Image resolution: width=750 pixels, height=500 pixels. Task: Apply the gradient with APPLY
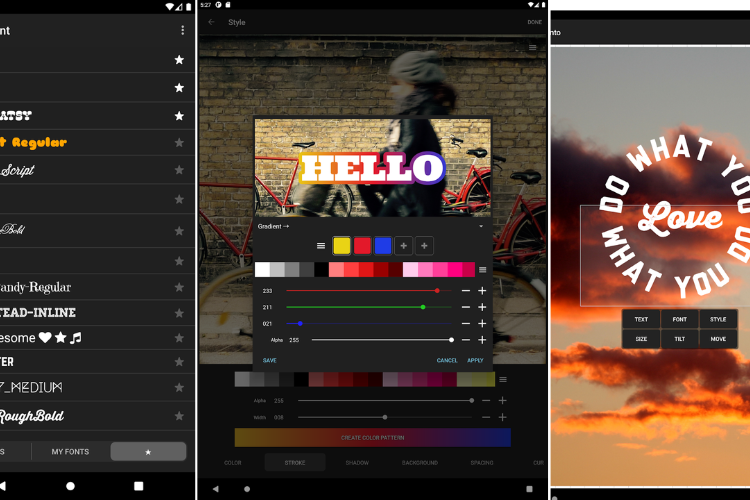(475, 360)
